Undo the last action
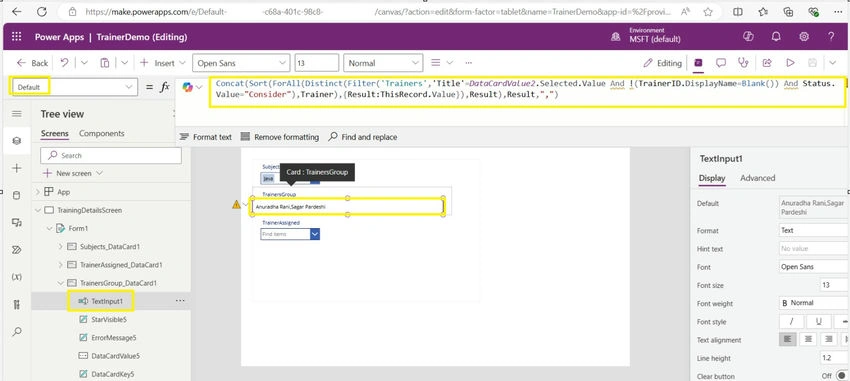The height and width of the screenshot is (381, 850). coord(65,63)
